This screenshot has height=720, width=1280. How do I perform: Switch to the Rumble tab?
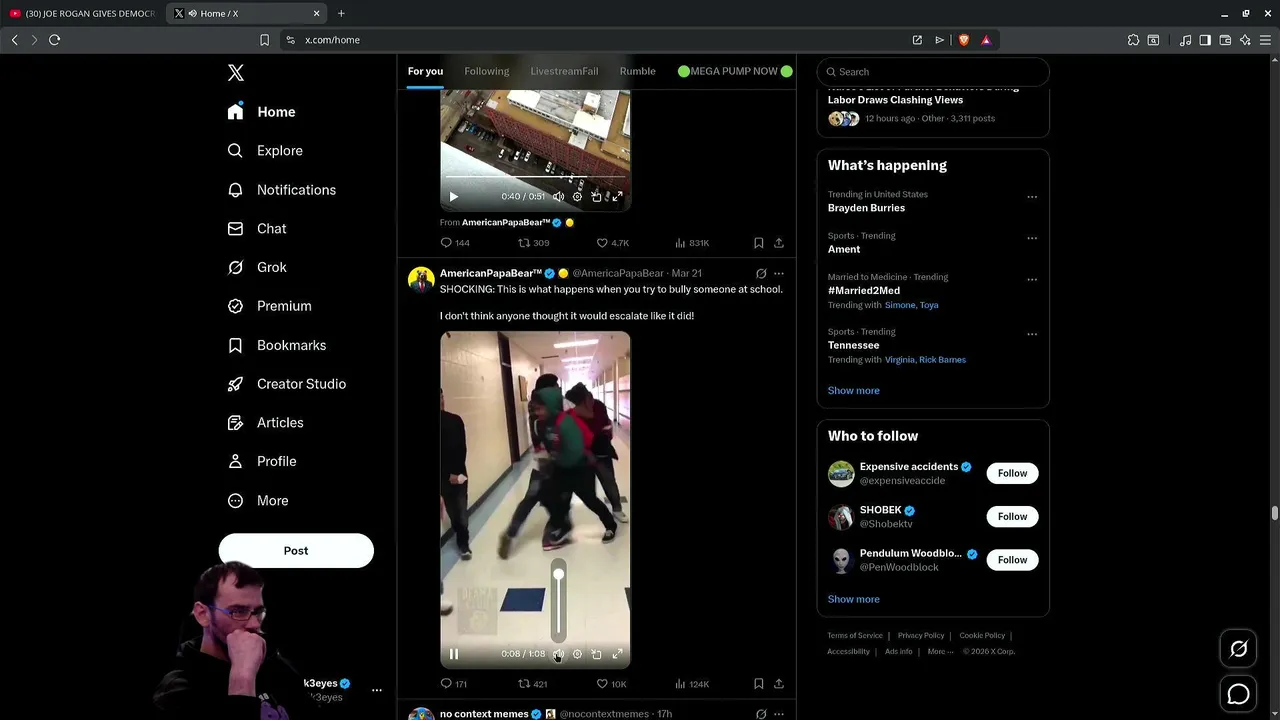pos(637,71)
